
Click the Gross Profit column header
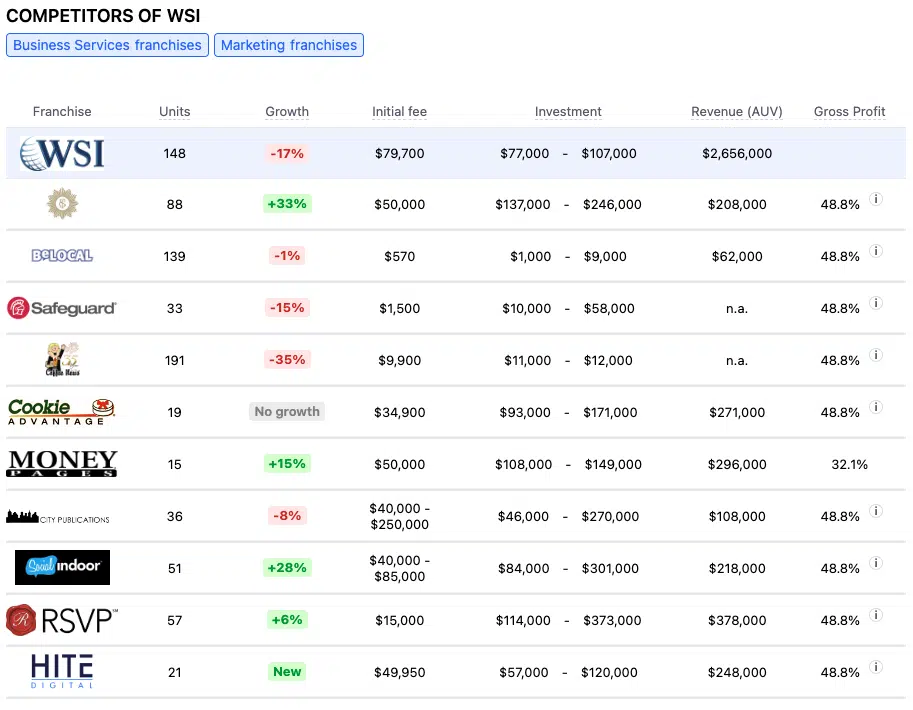point(850,111)
